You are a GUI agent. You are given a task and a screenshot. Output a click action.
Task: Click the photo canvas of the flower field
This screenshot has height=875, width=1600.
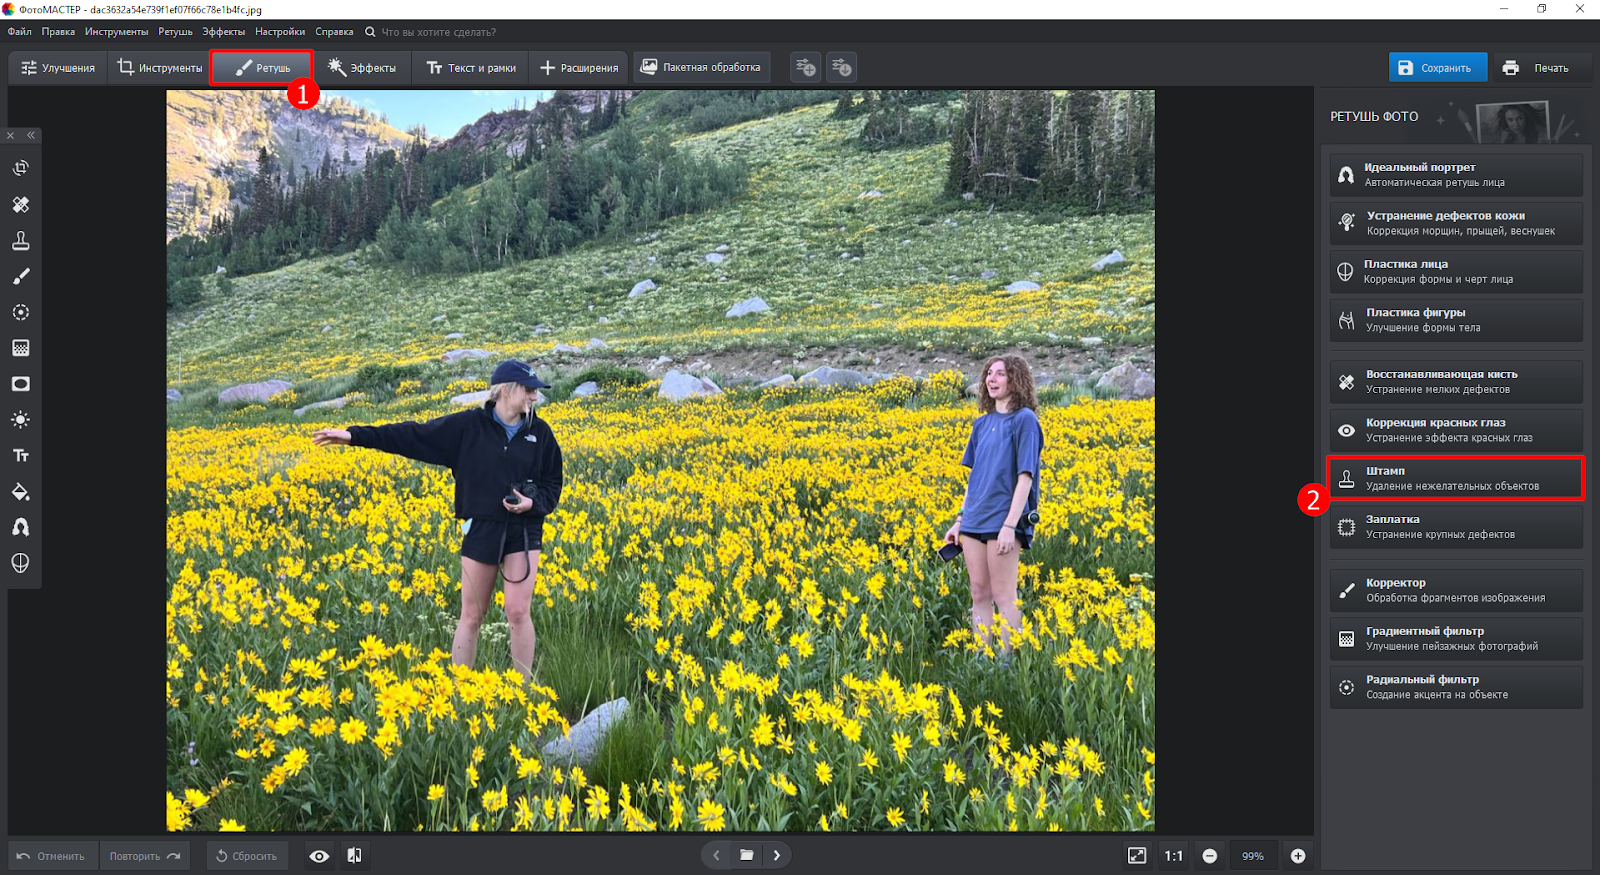660,460
